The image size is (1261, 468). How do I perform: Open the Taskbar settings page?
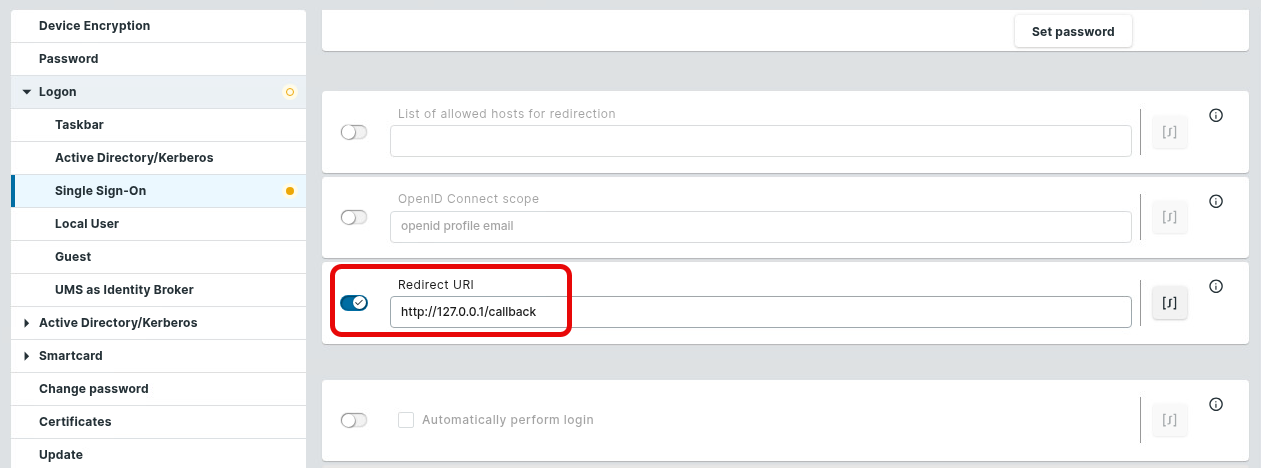80,125
